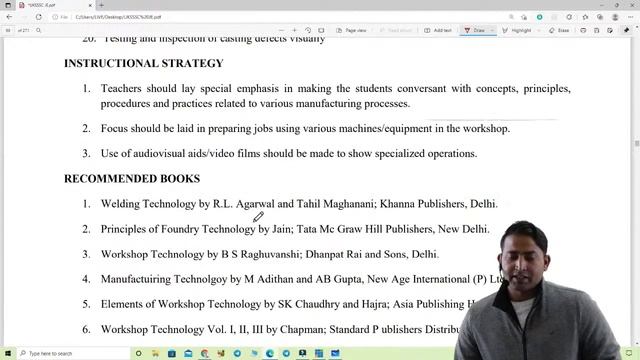Activate the Draw tool
640x360 pixels.
tap(474, 30)
